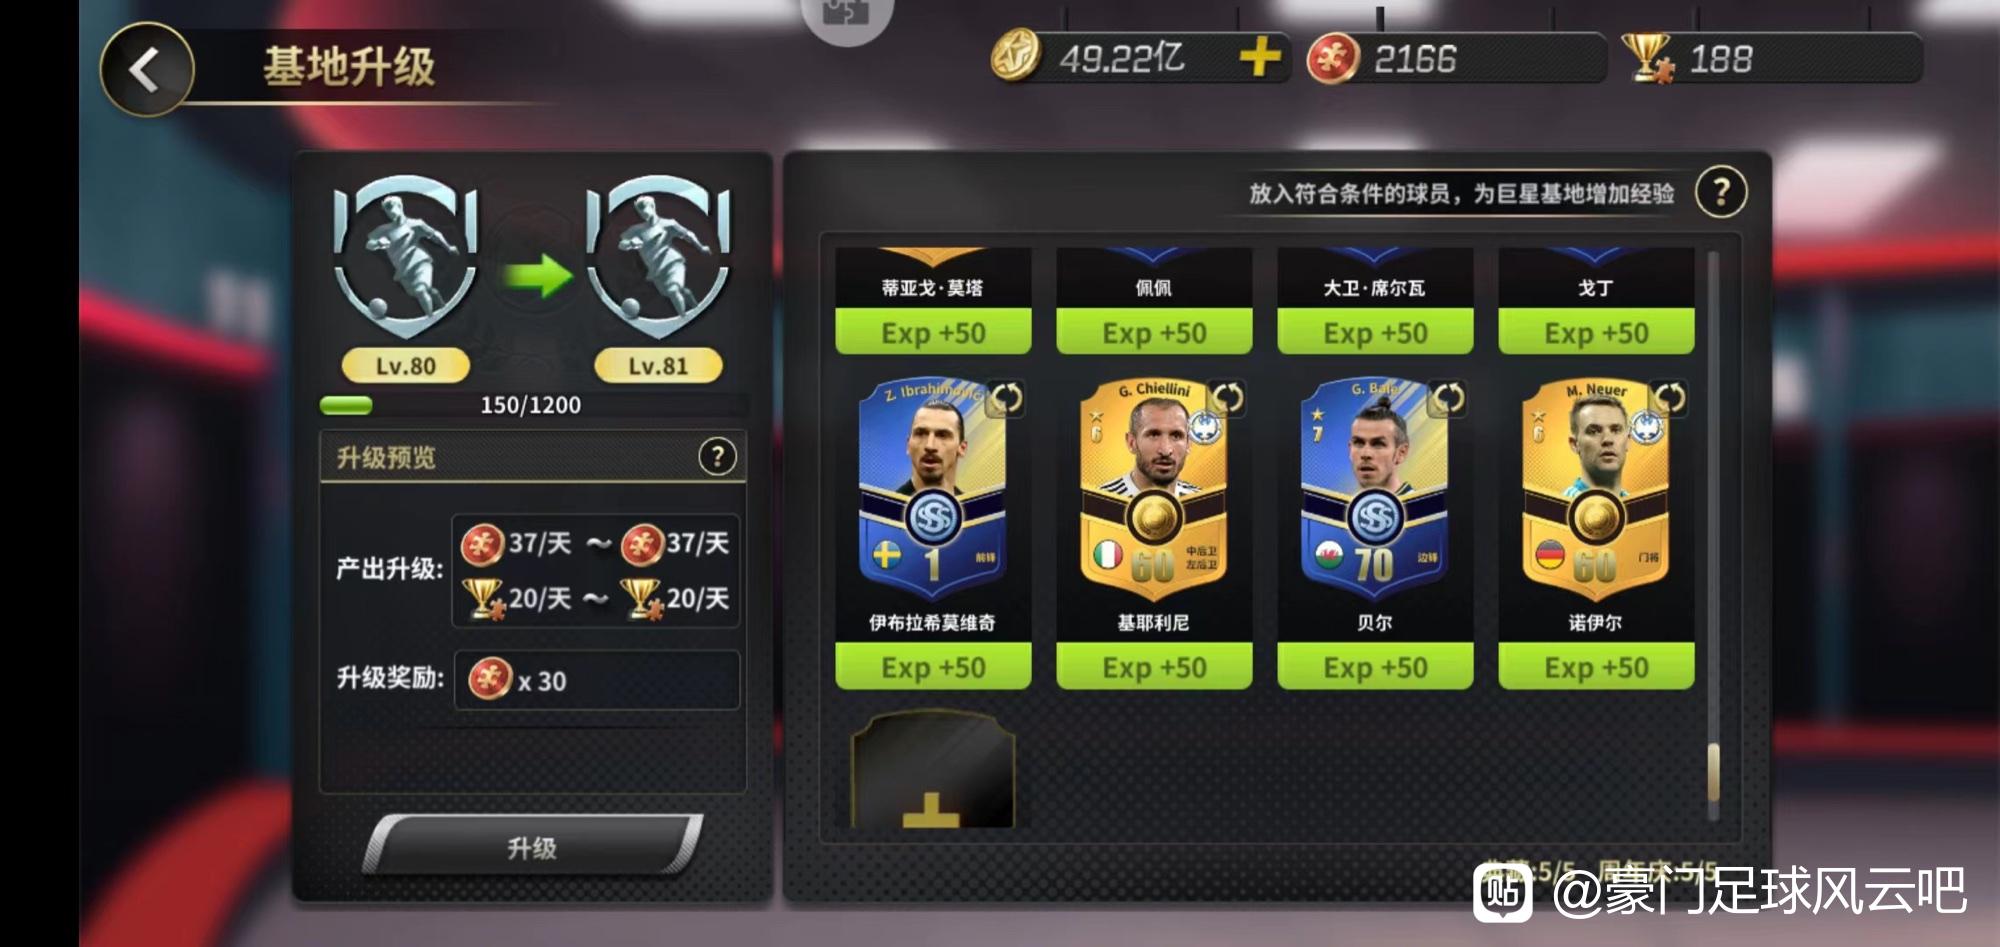Tap Exp +50 under 大卫·席尔瓦

click(1375, 332)
